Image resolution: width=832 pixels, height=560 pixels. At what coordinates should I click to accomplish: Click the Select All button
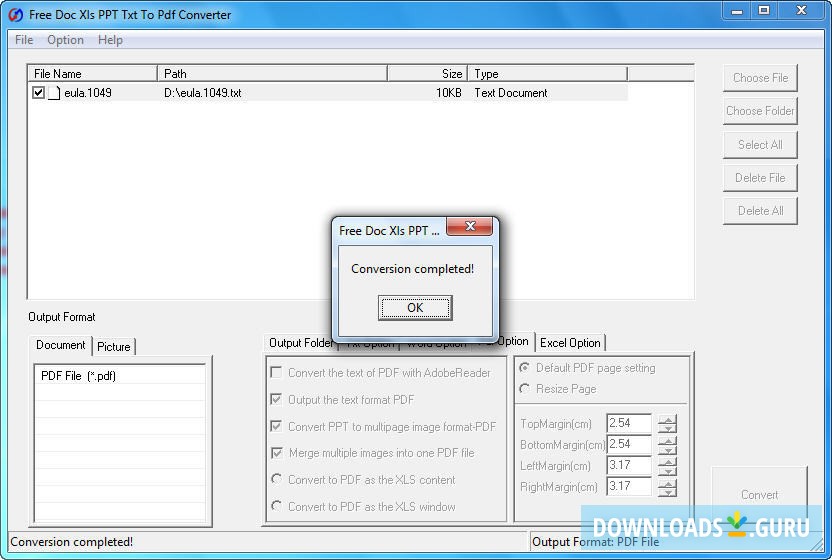point(760,145)
